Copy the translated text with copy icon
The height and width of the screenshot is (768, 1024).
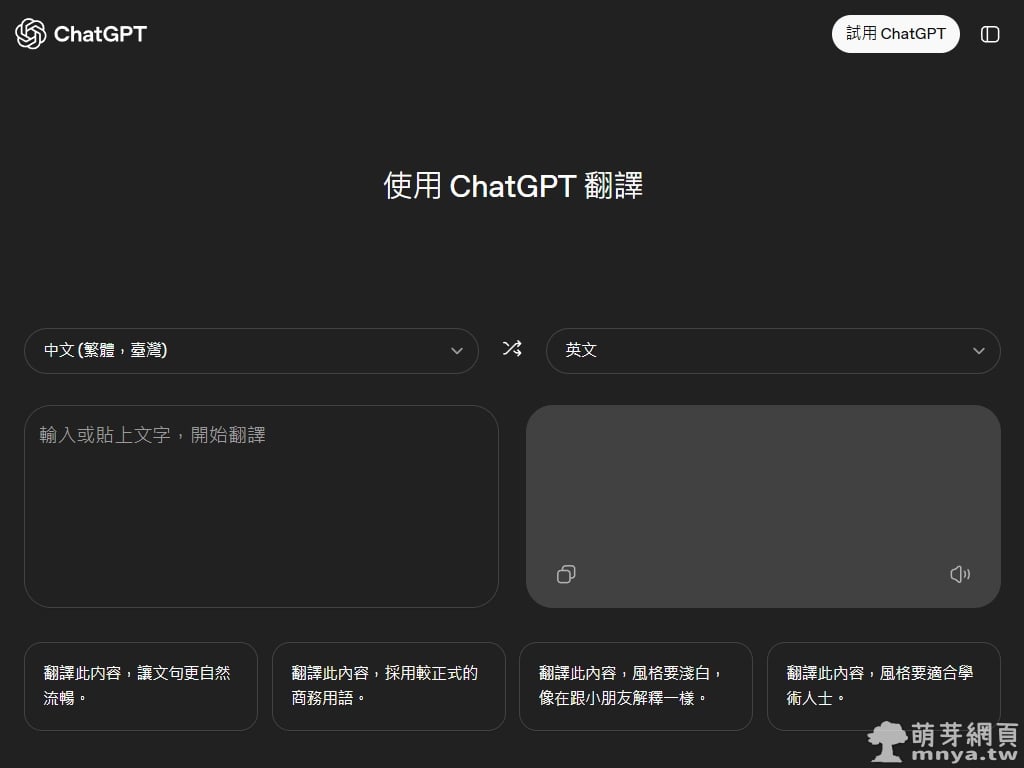566,574
